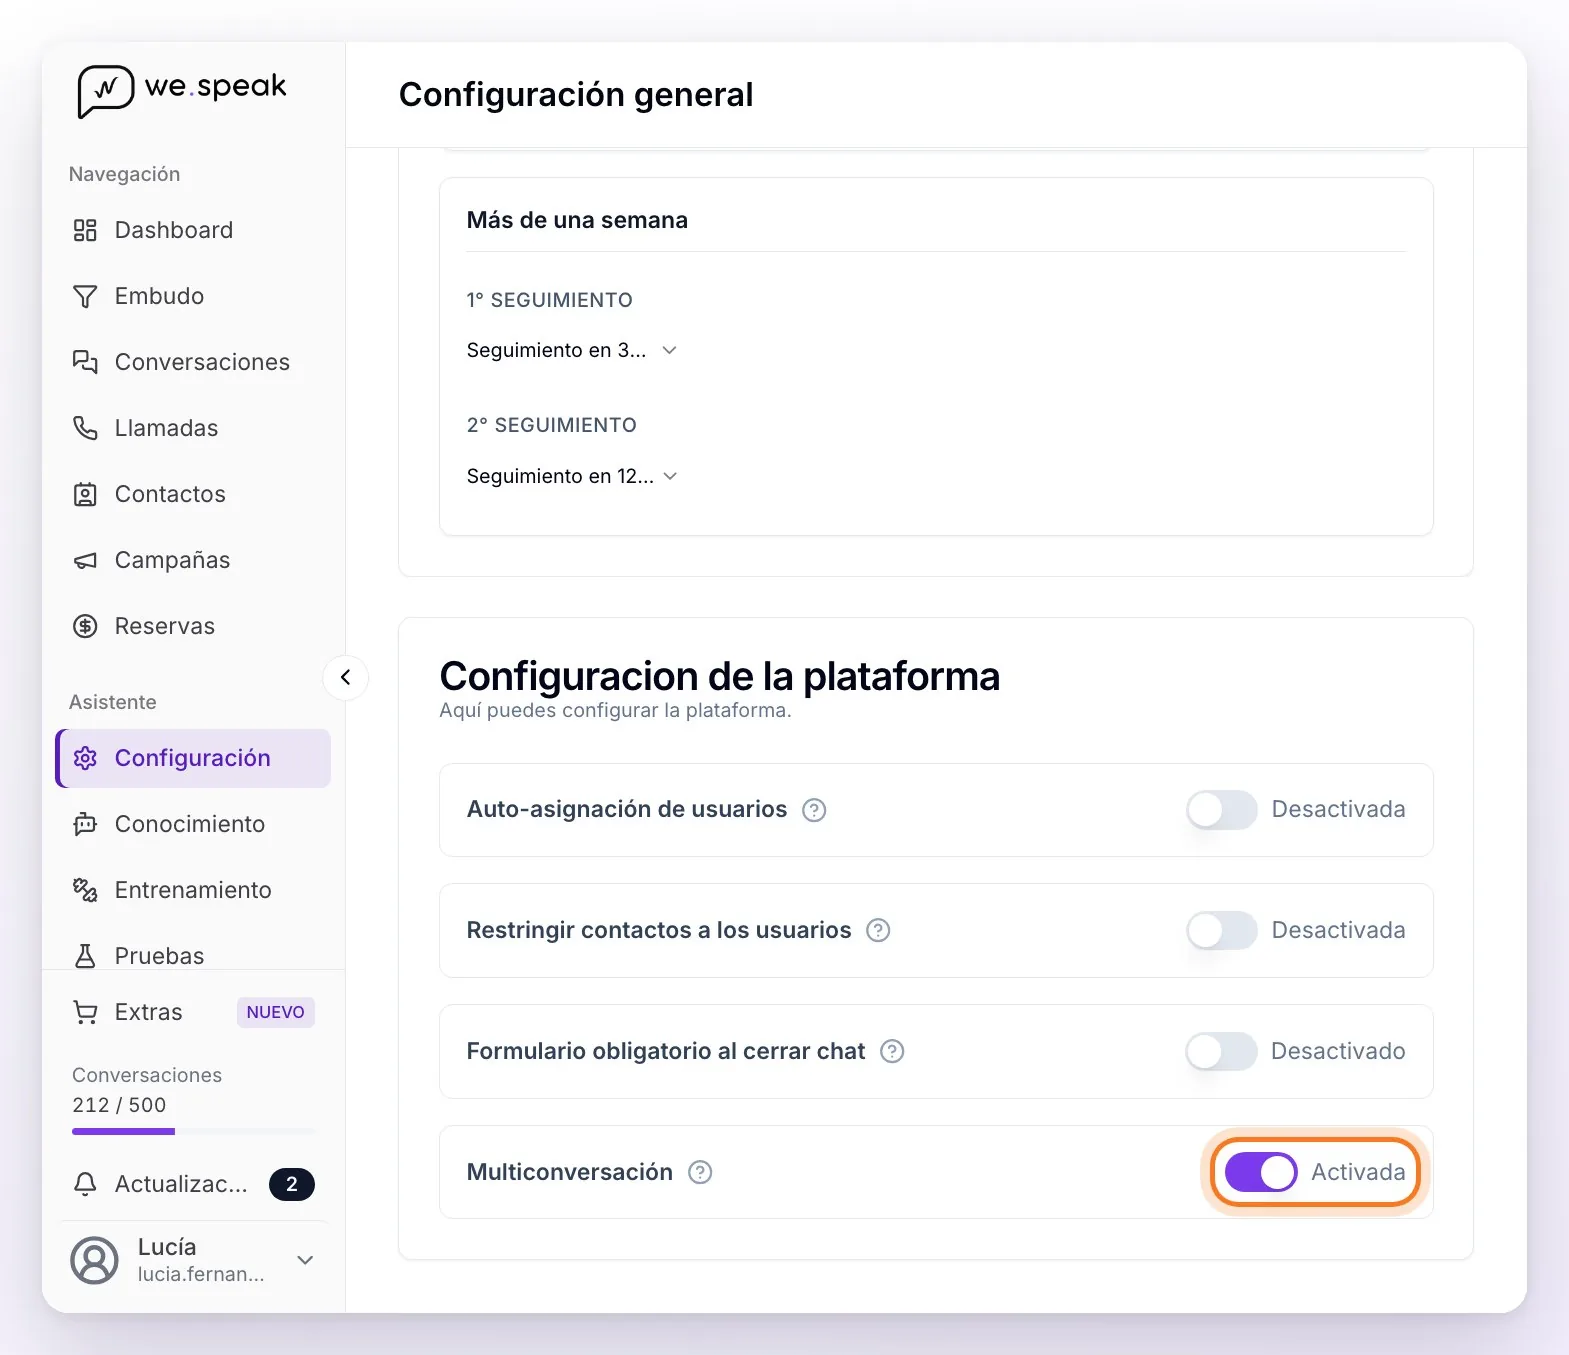Go to Dashboard in the navigation
This screenshot has height=1355, width=1569.
pos(193,231)
